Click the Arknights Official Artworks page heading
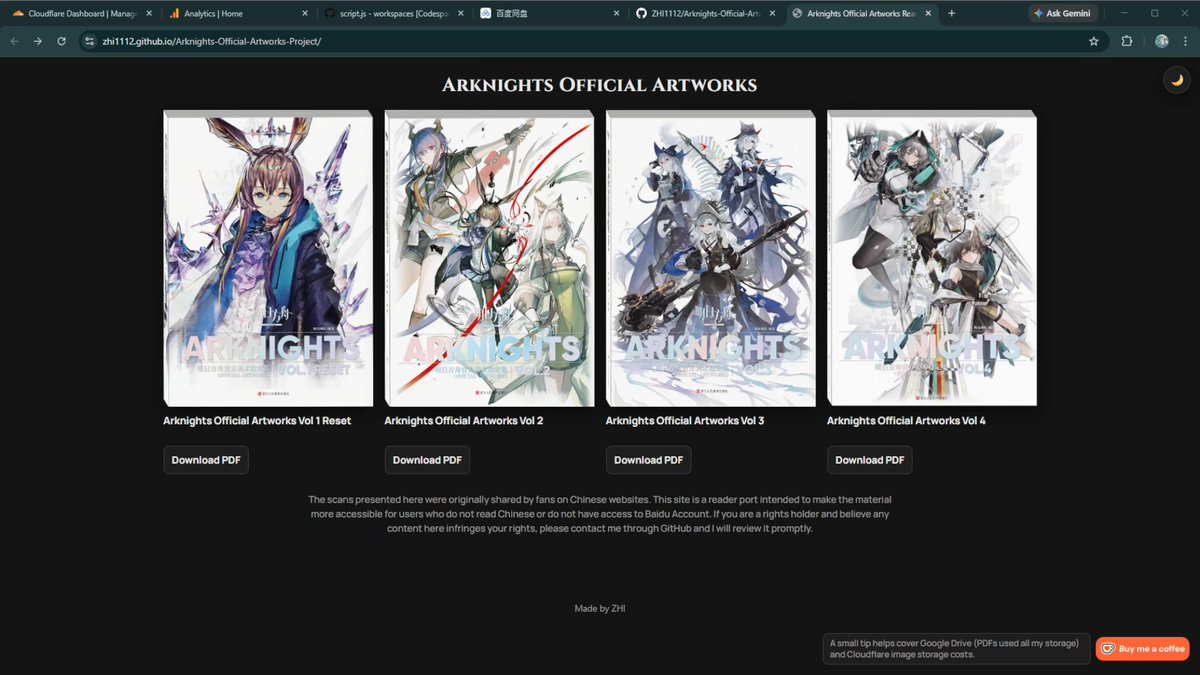The height and width of the screenshot is (675, 1200). [x=600, y=85]
